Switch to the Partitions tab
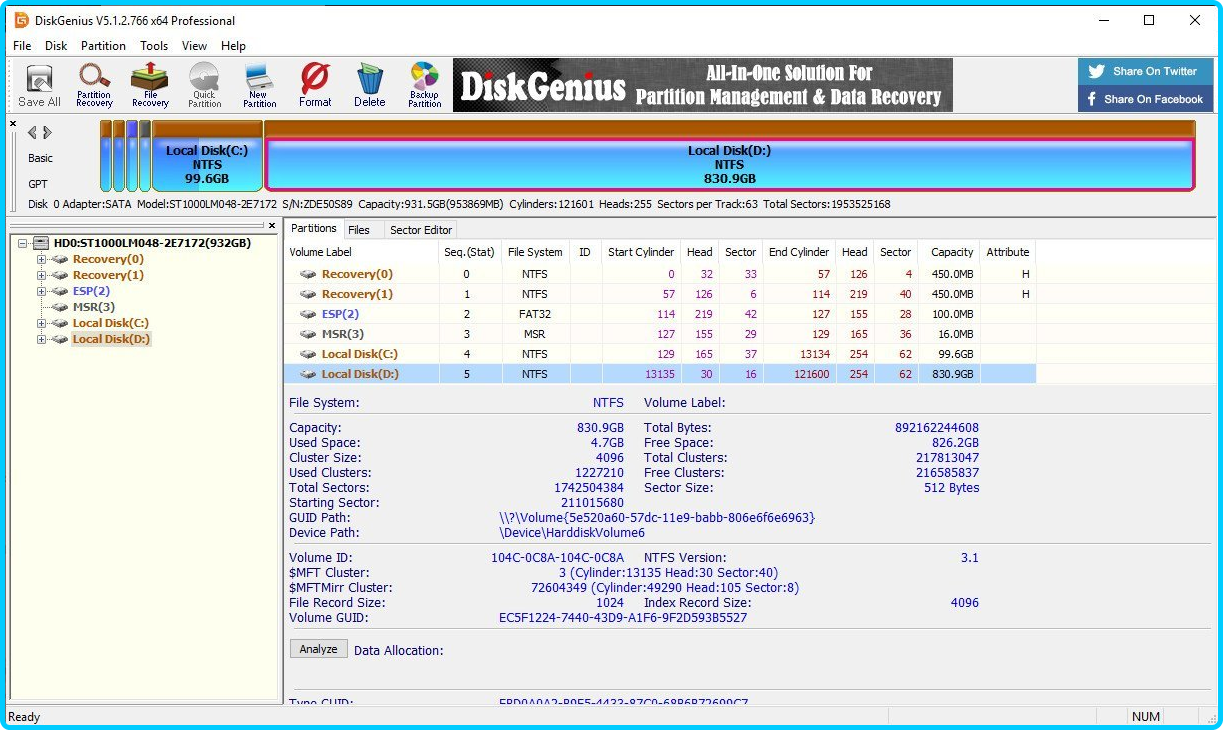This screenshot has height=730, width=1223. (x=314, y=228)
